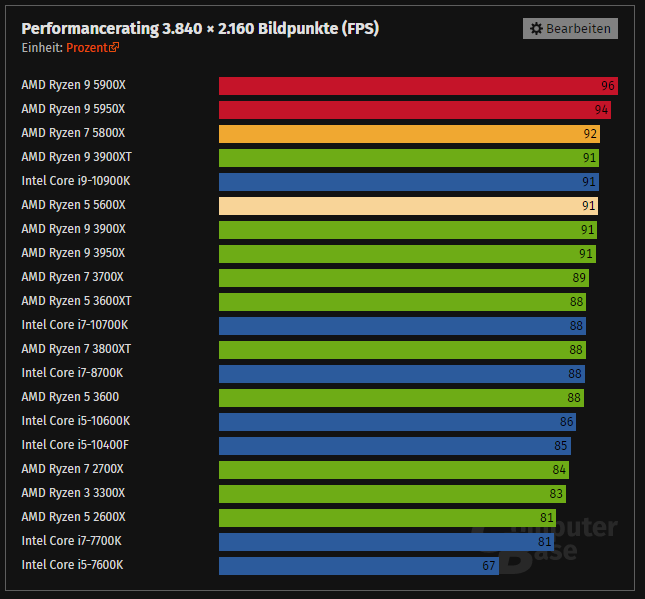Click the blue Core i9-10900K bar
Screen dimensions: 645x599
[x=409, y=182]
